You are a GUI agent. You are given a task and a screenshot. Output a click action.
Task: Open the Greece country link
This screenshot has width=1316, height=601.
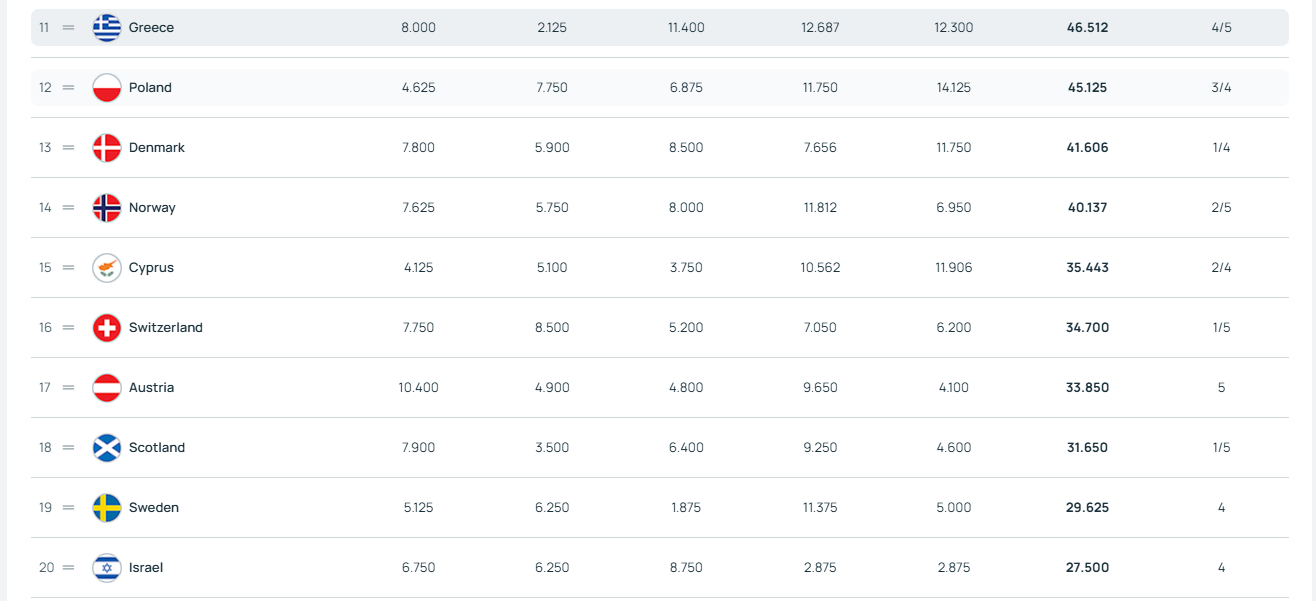click(x=151, y=28)
